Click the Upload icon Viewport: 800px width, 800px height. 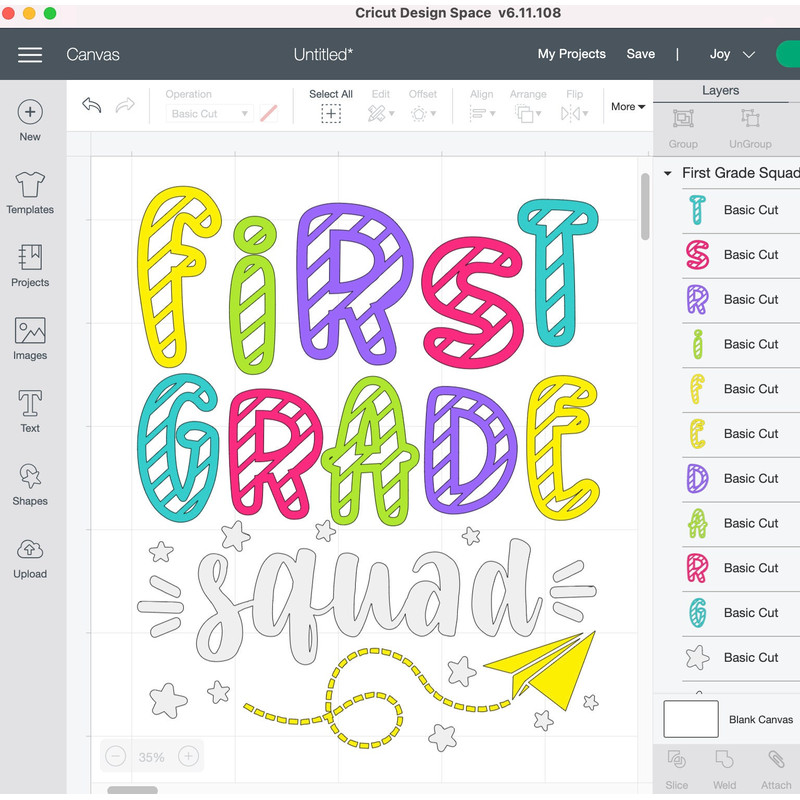pos(29,556)
